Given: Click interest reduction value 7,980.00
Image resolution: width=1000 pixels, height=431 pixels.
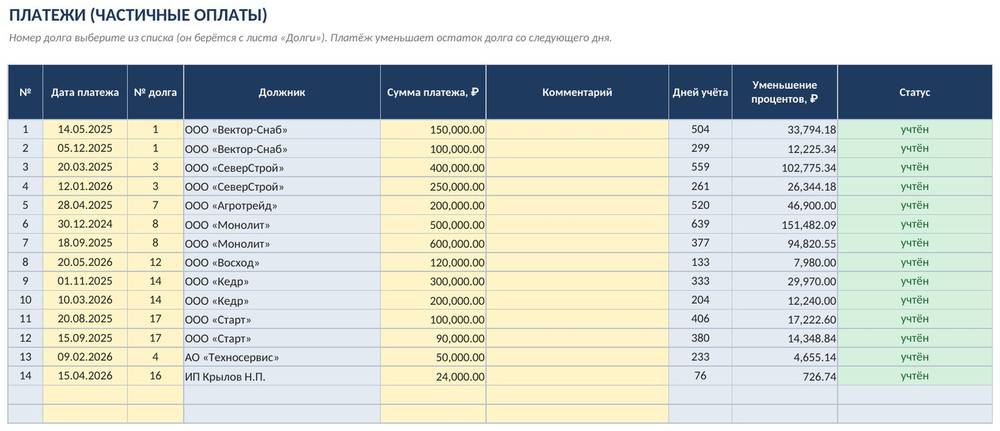Looking at the screenshot, I should click(x=785, y=263).
